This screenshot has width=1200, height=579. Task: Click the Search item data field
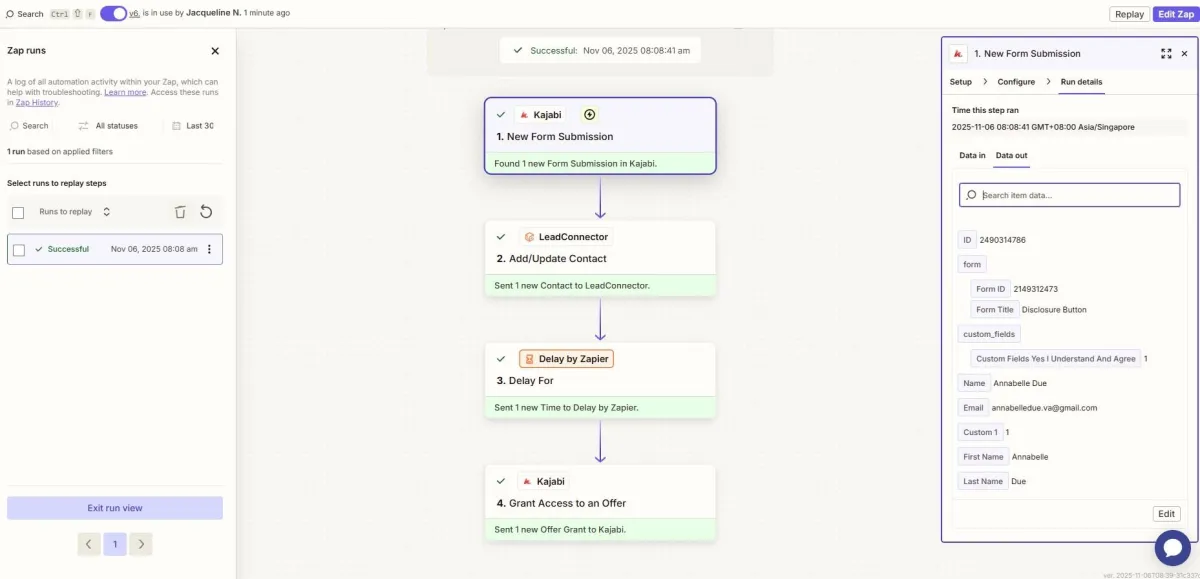[x=1070, y=195]
